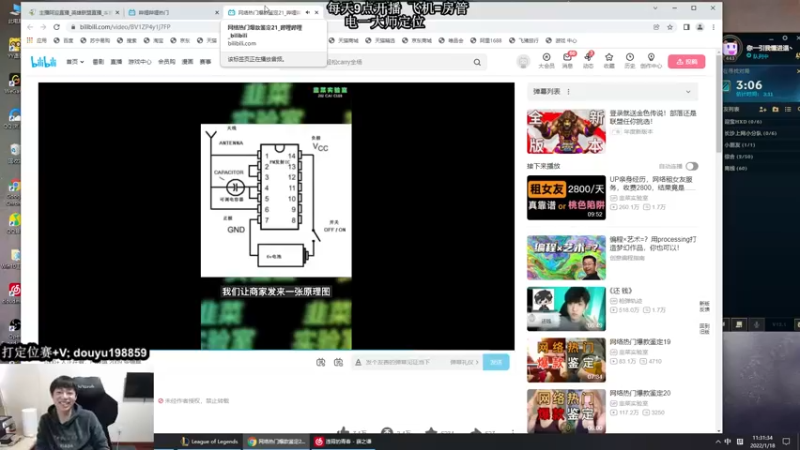The width and height of the screenshot is (800, 450).
Task: Open the 《还钱》 video thumbnail
Action: coord(566,309)
